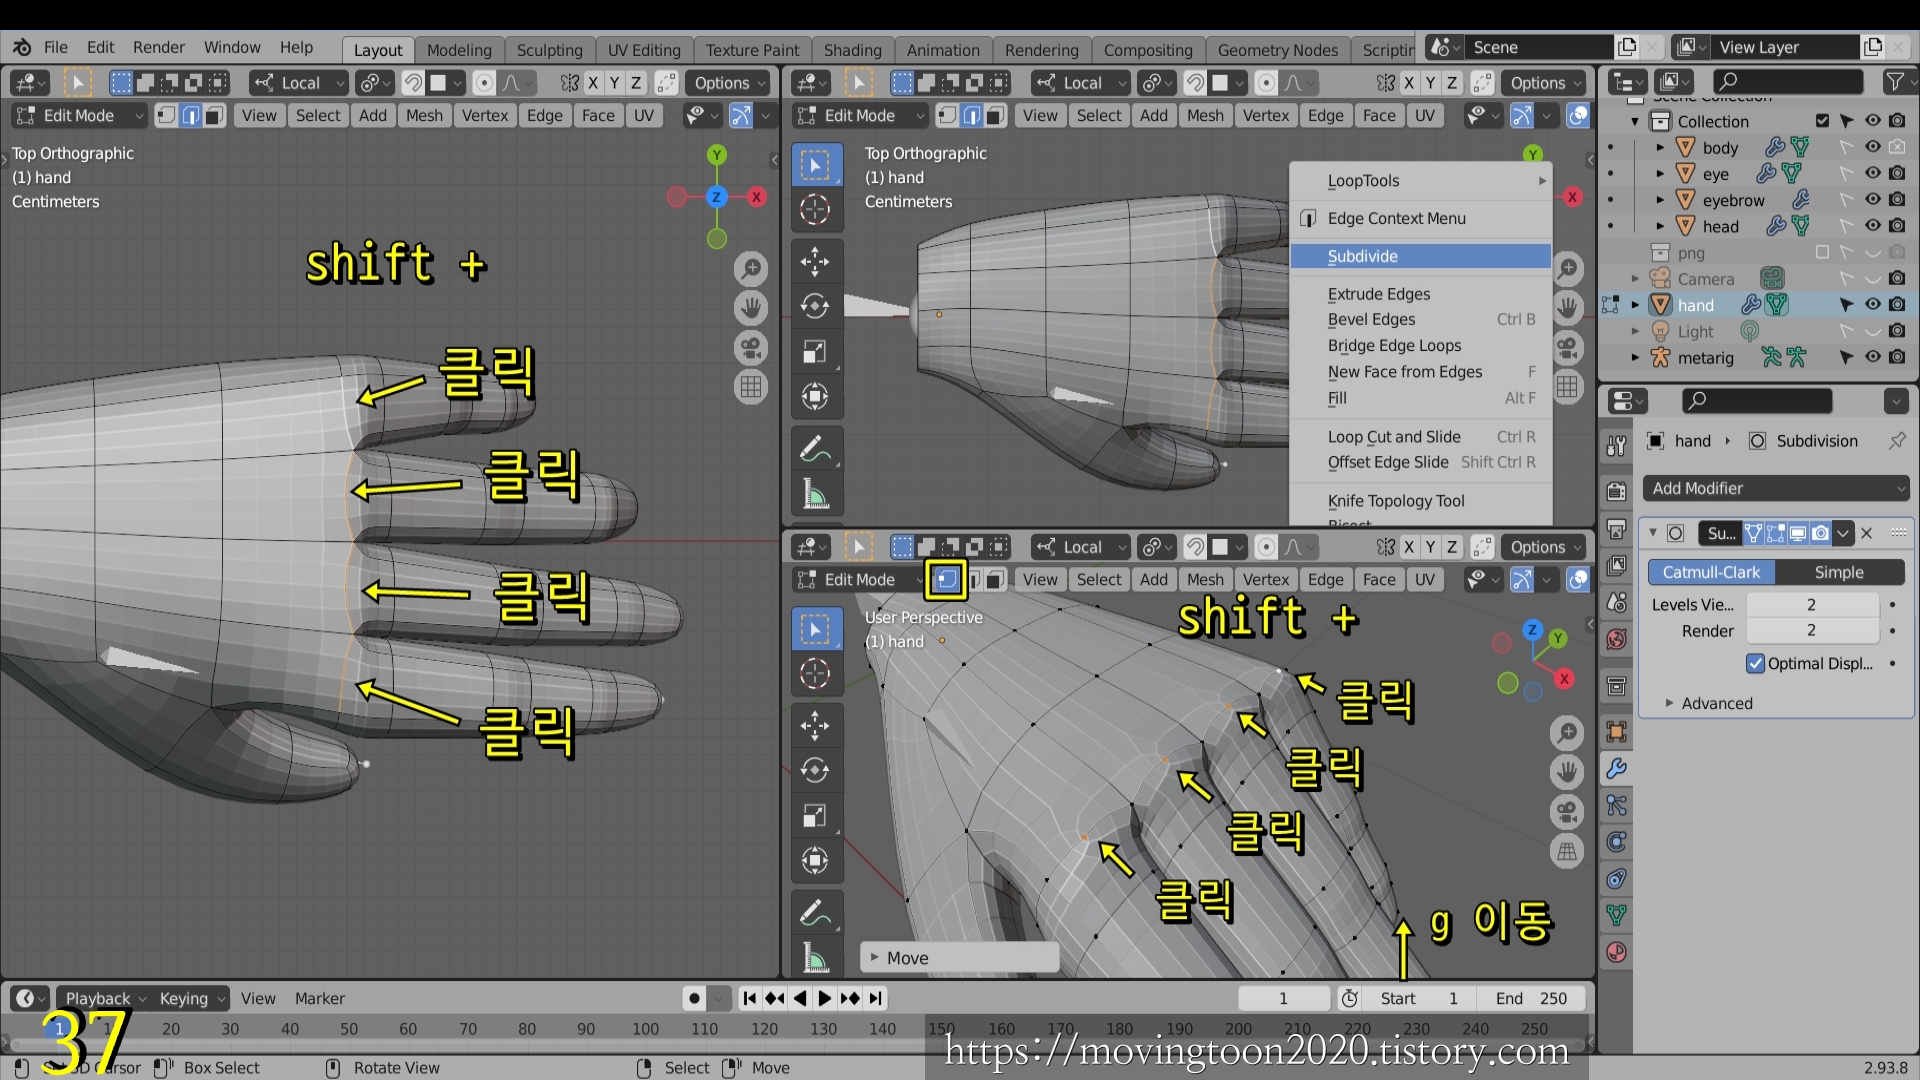Toggle auto keying record button
This screenshot has height=1080, width=1920.
click(x=694, y=998)
